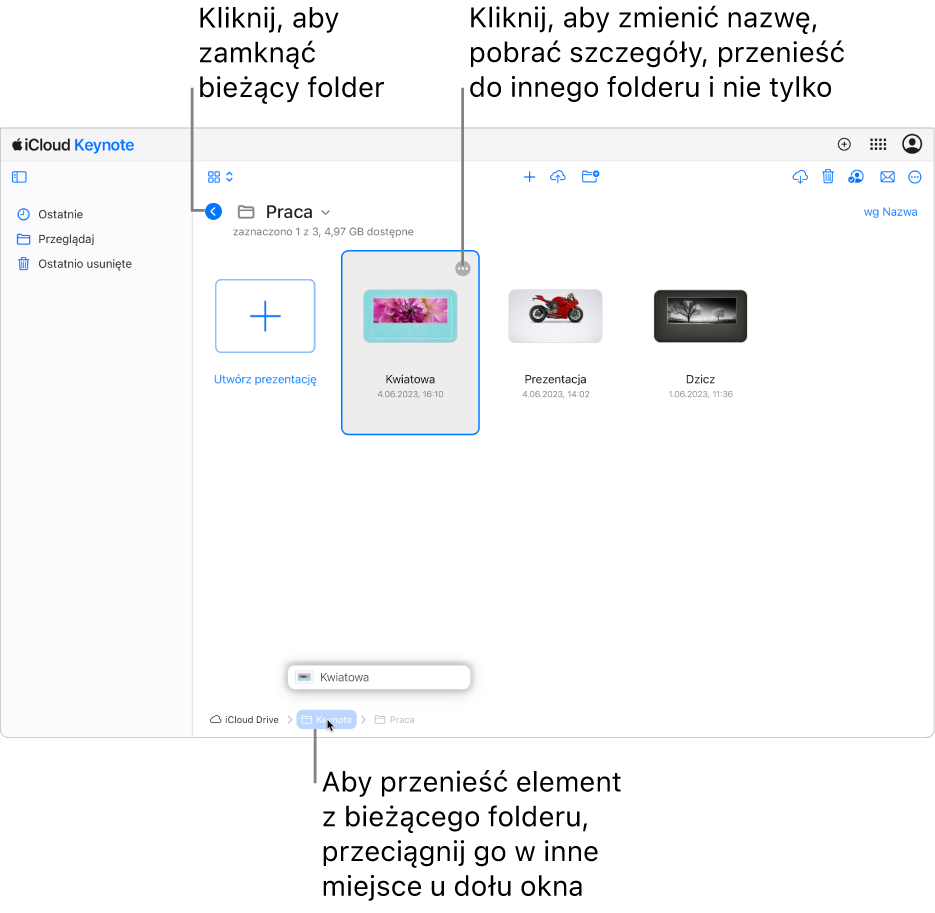Open the Kwiatowa thumbnail more options button

point(463,269)
